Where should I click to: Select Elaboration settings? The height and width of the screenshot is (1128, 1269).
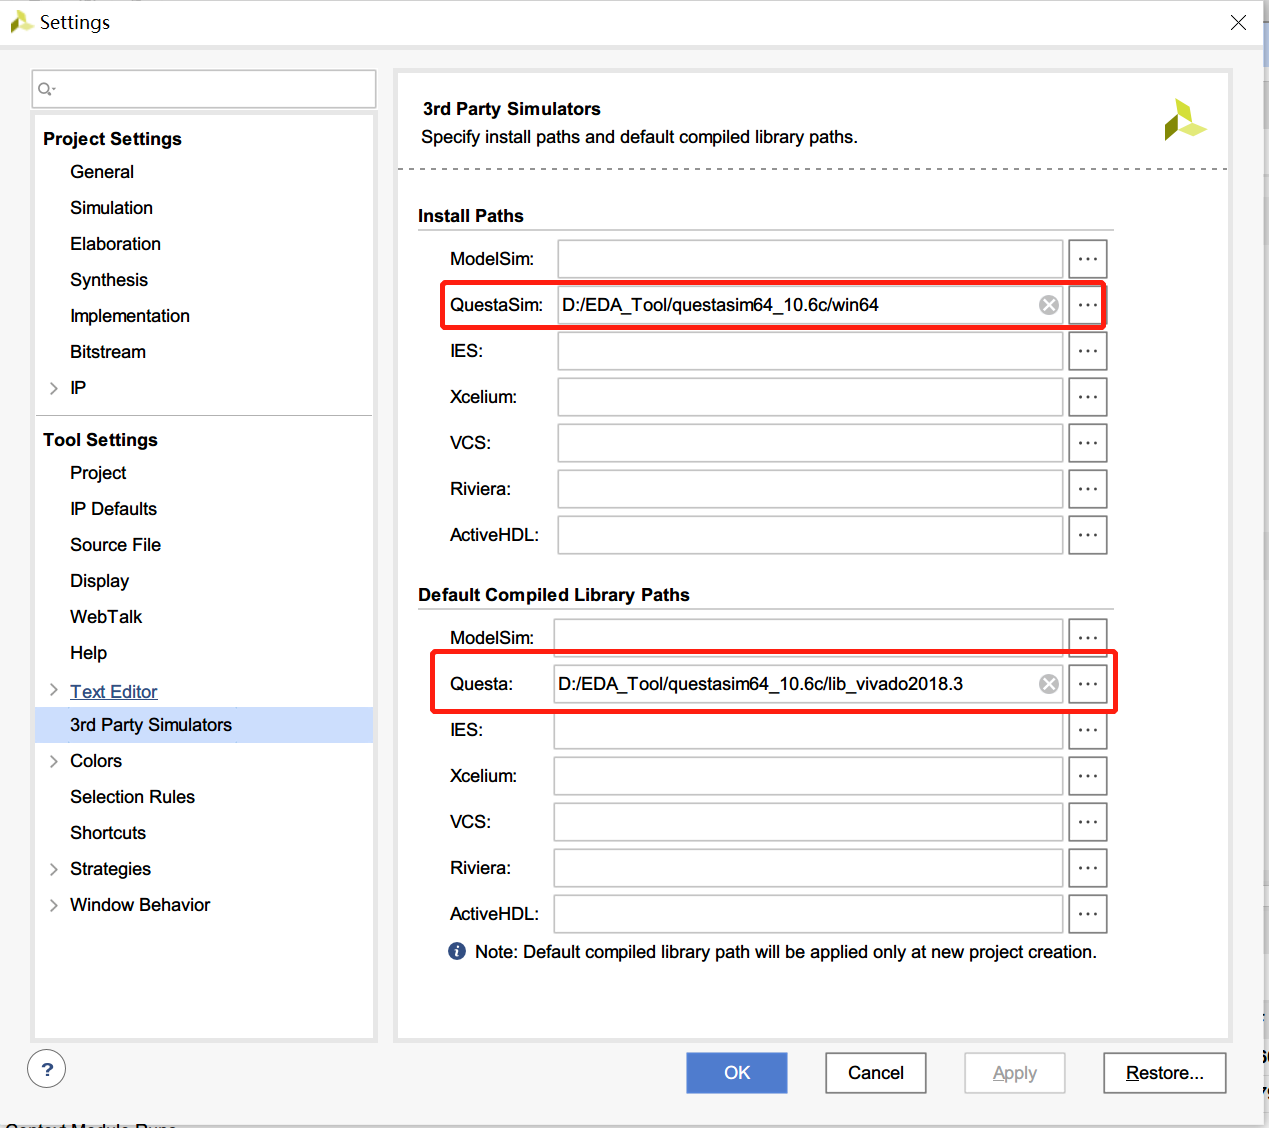[115, 244]
